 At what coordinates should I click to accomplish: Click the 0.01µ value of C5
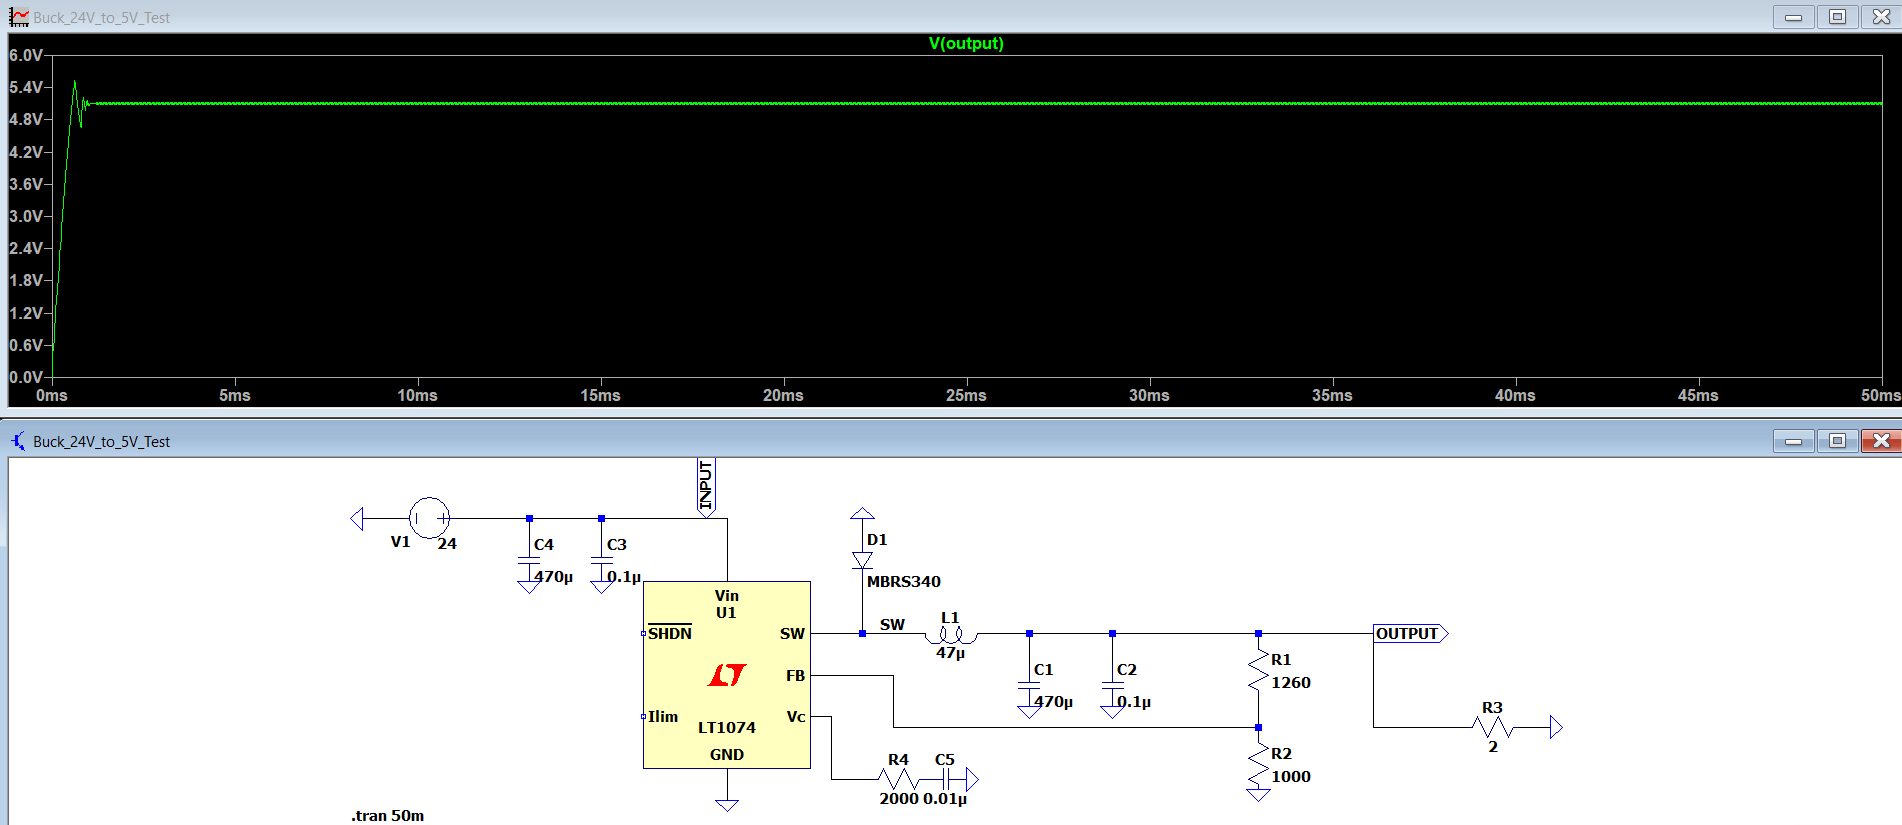click(x=945, y=798)
